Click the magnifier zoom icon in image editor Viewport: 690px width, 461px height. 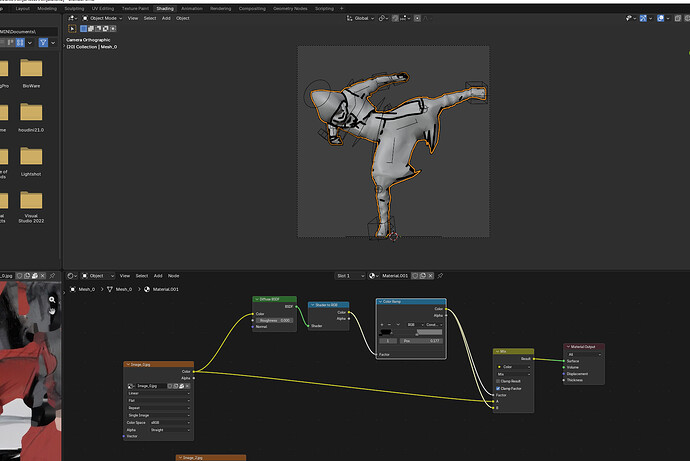(52, 300)
